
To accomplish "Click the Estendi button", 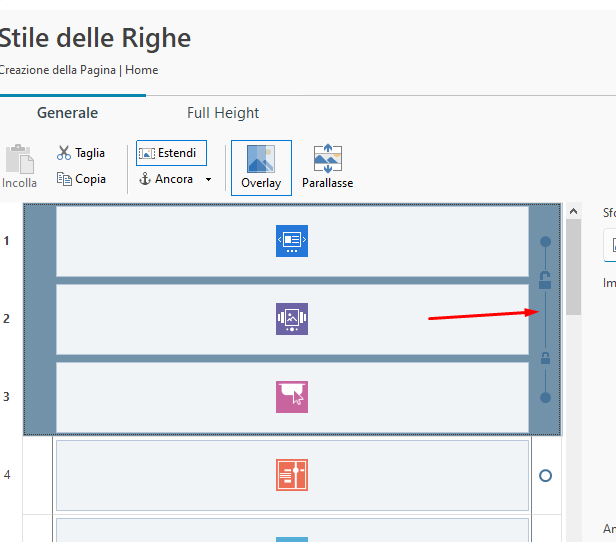I will coord(171,153).
